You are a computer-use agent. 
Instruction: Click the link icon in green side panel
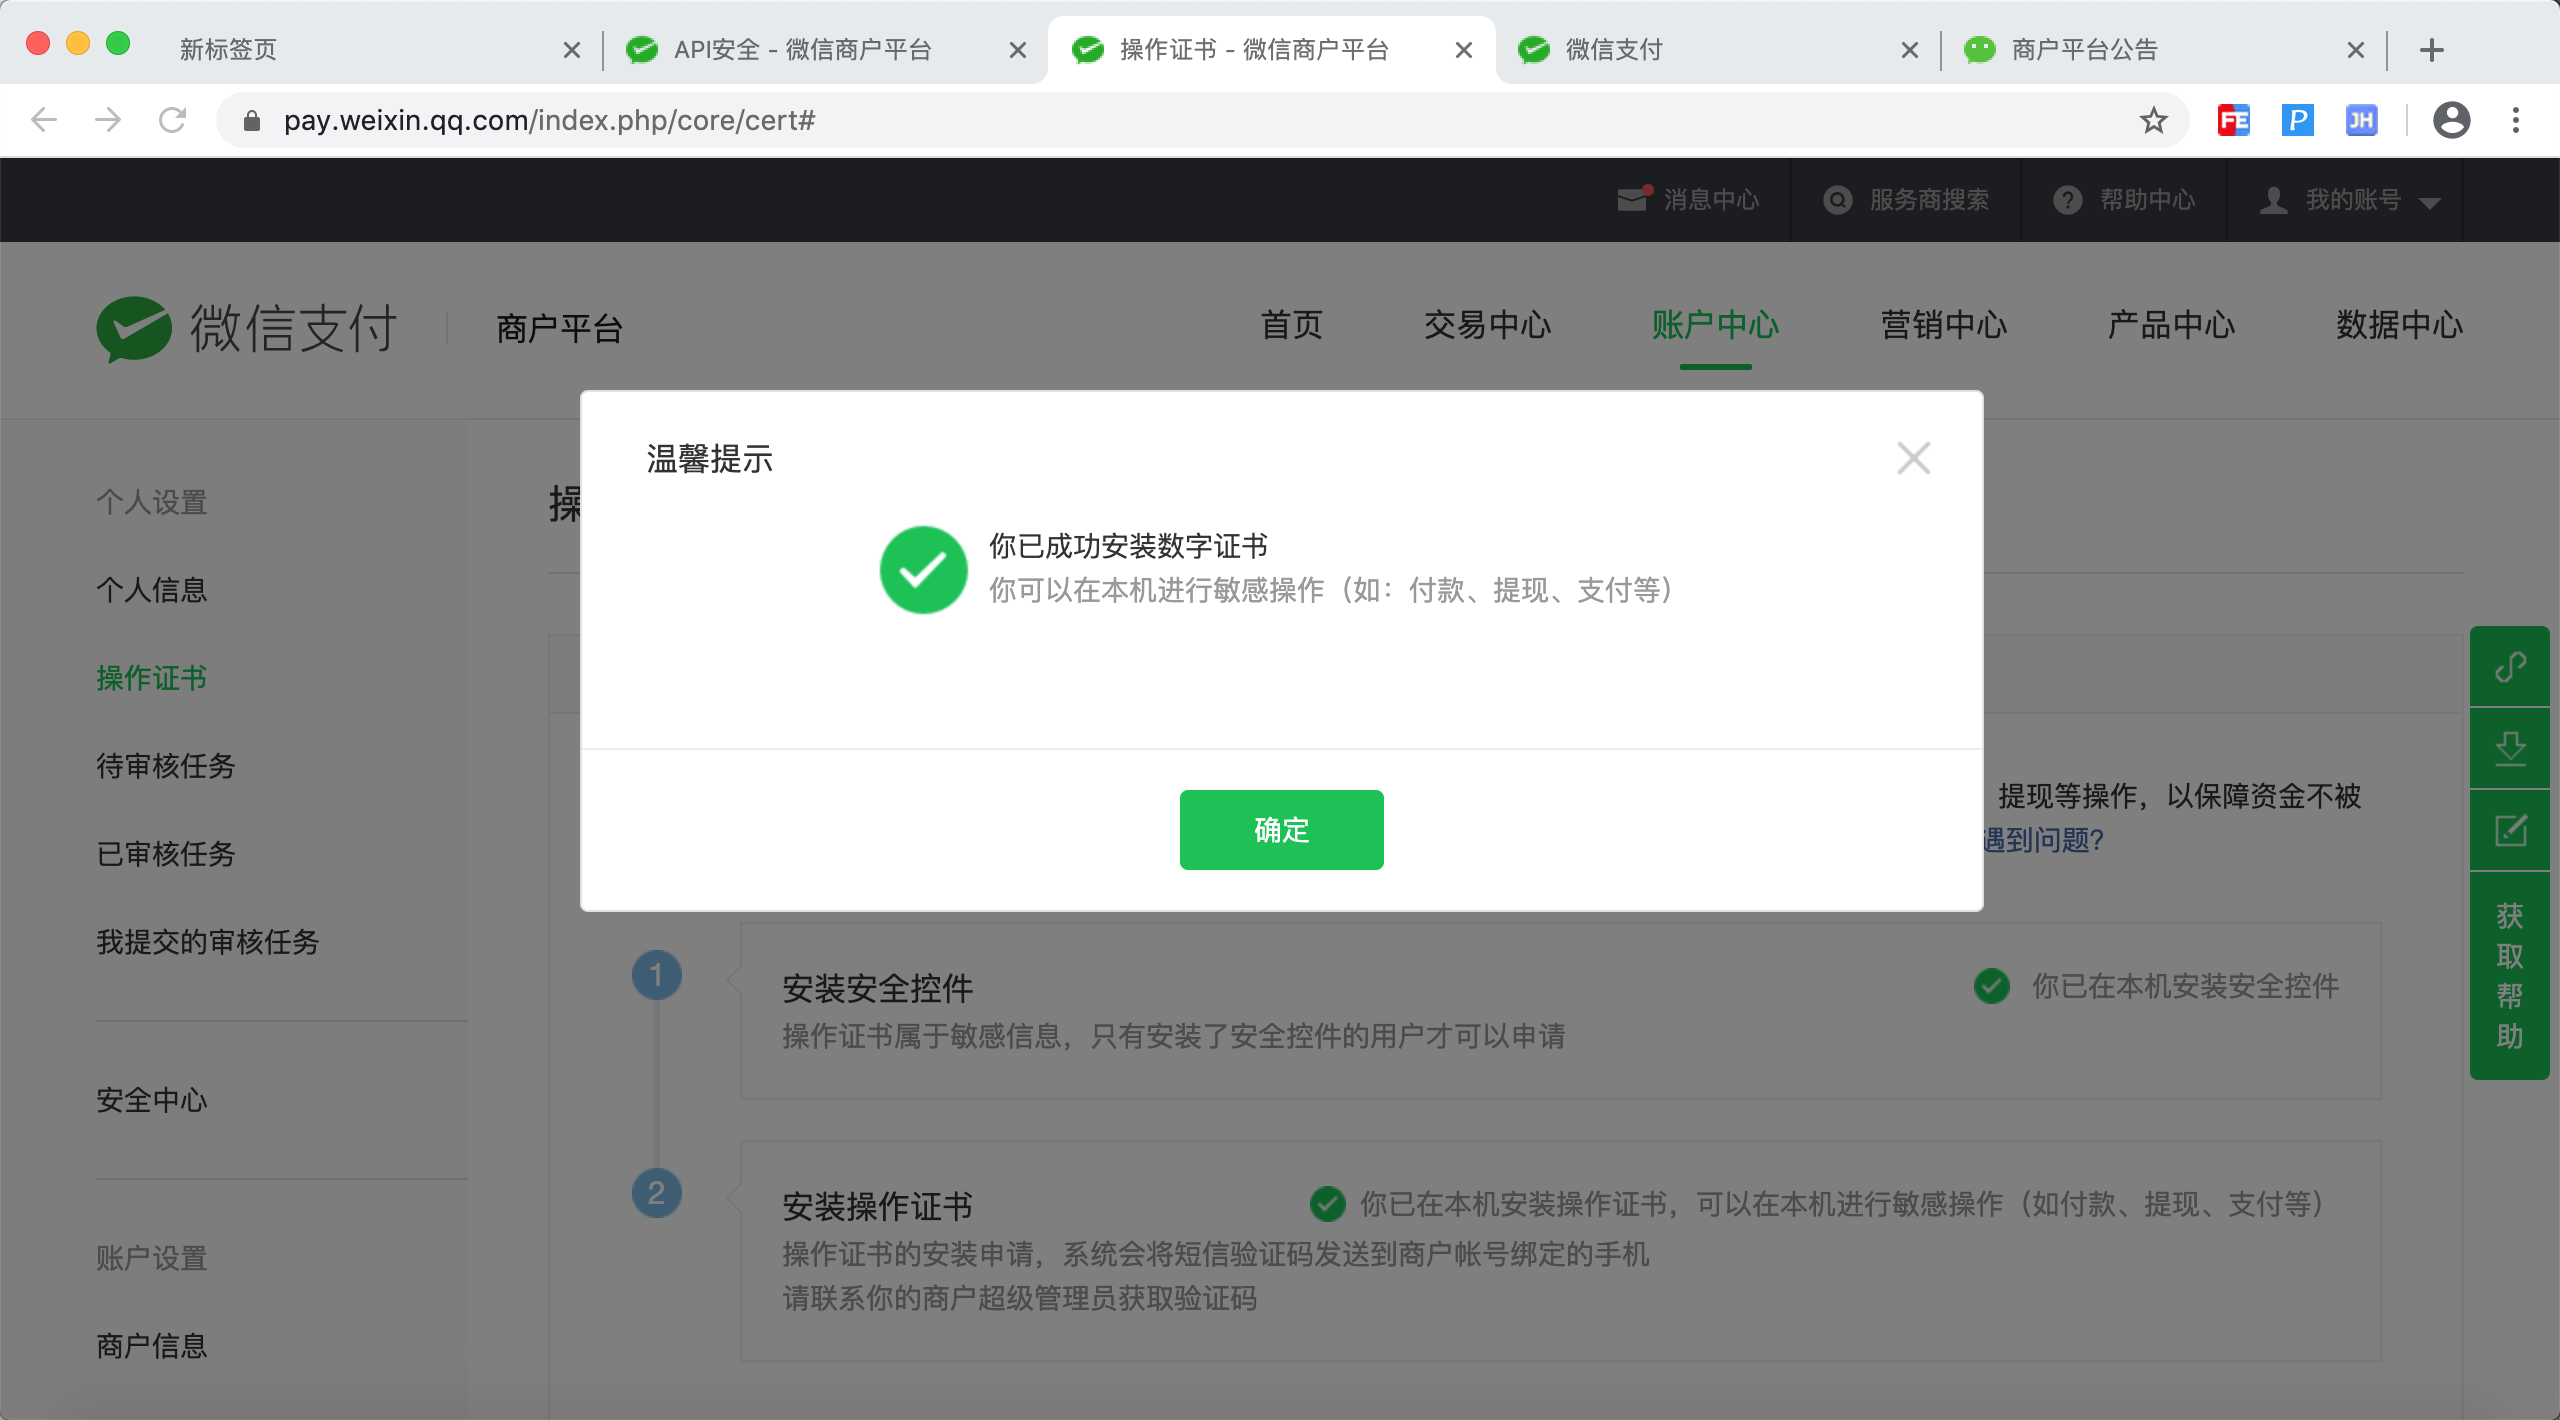(x=2509, y=667)
